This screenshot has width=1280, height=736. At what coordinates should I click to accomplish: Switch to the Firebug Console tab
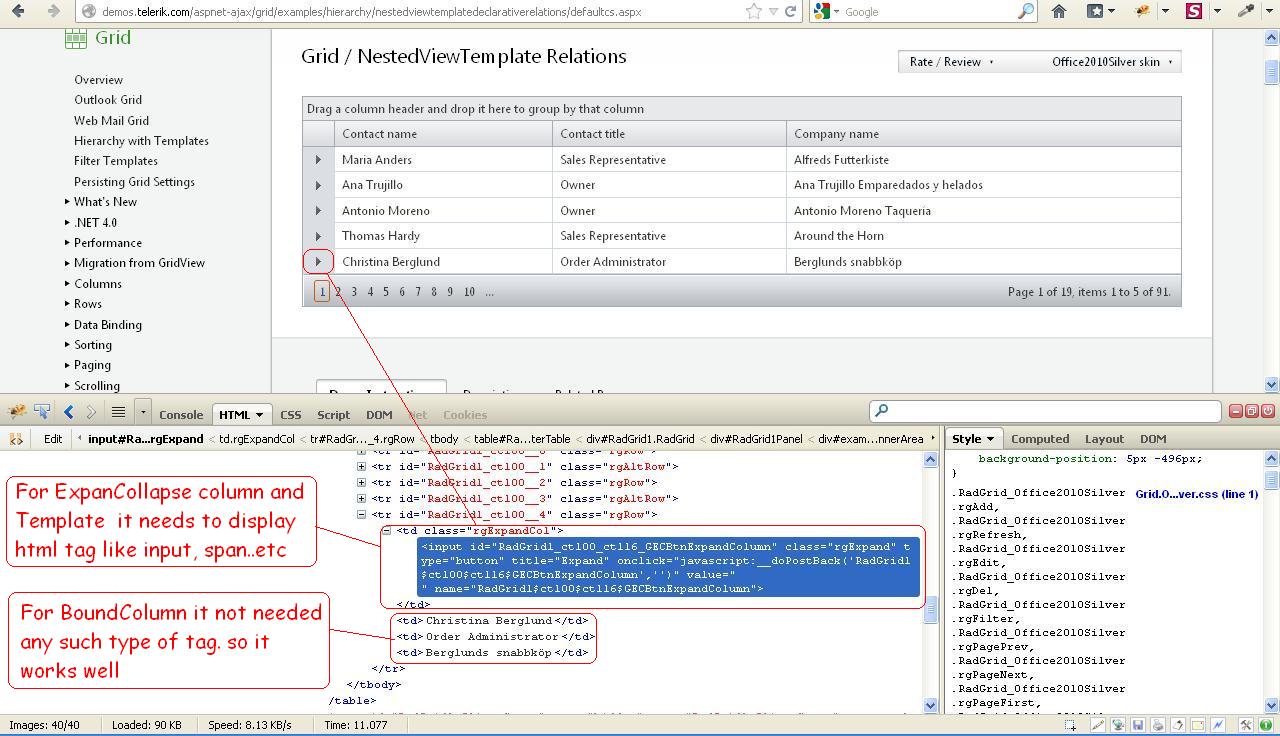click(x=181, y=414)
